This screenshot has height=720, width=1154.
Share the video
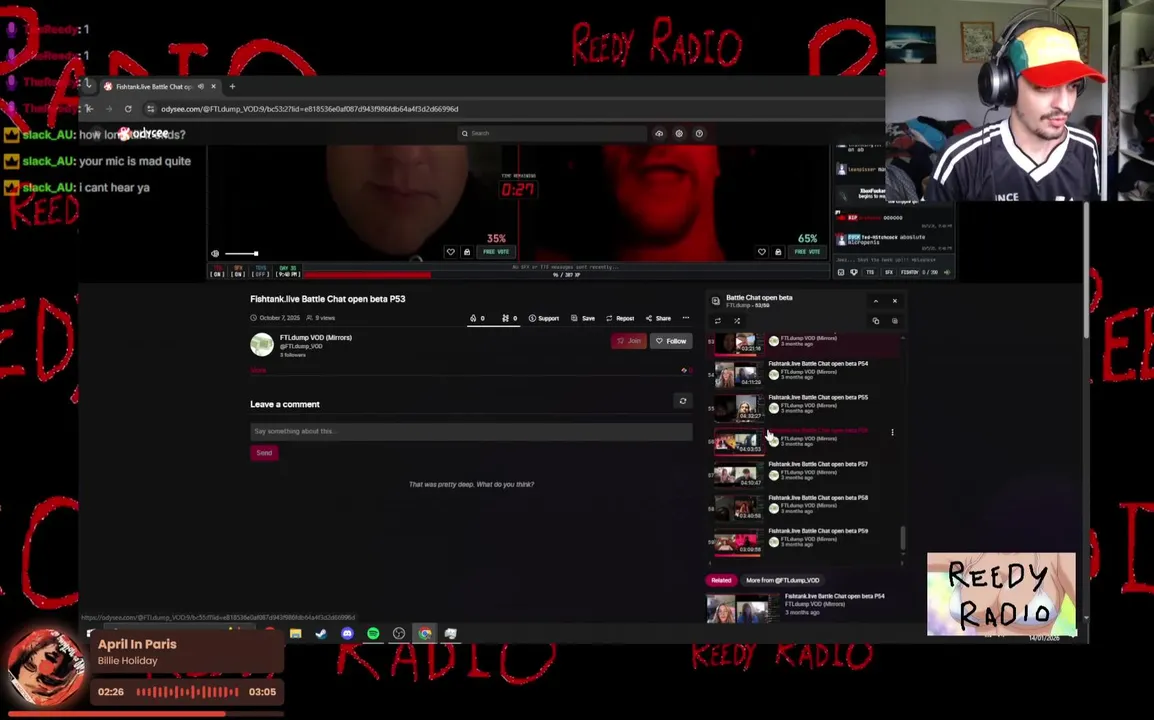[659, 318]
